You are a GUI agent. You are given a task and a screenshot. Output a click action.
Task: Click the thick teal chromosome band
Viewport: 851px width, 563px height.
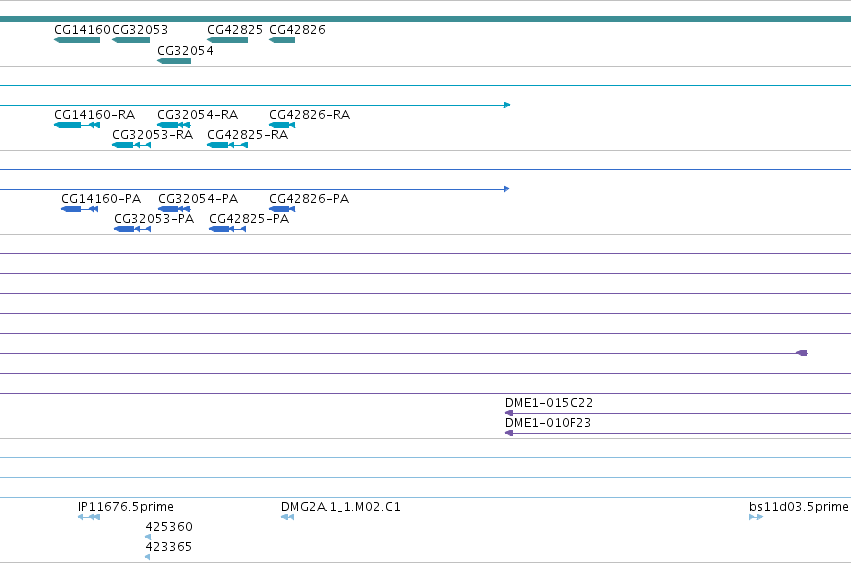pyautogui.click(x=426, y=19)
